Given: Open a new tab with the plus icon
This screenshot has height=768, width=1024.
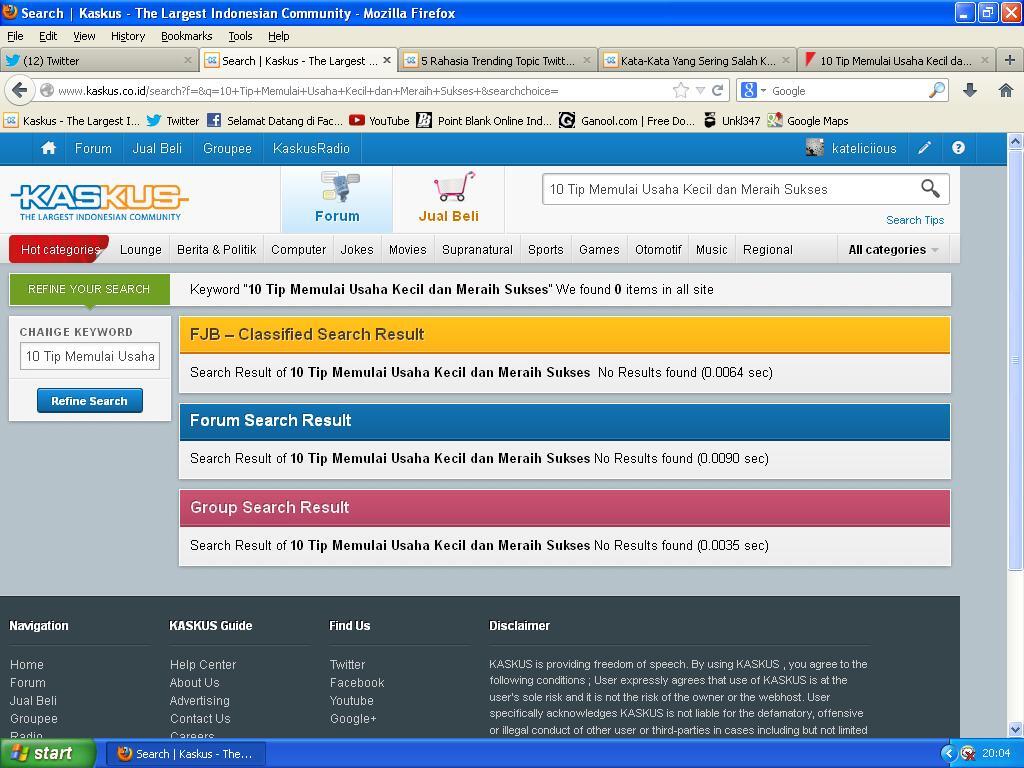Looking at the screenshot, I should [x=1010, y=60].
